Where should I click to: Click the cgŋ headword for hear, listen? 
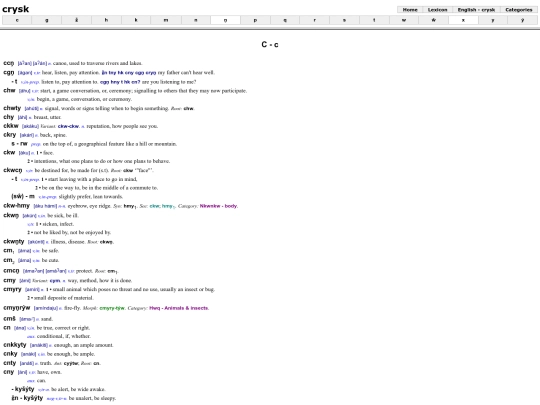point(9,72)
